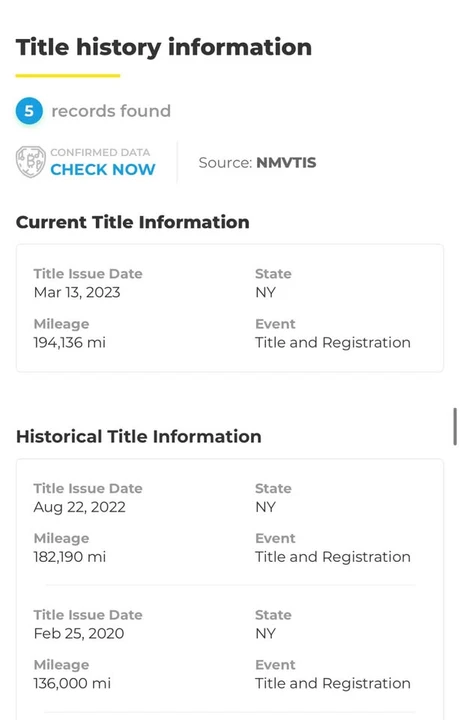Click the Feb 25, 2020 title issue date

point(79,634)
